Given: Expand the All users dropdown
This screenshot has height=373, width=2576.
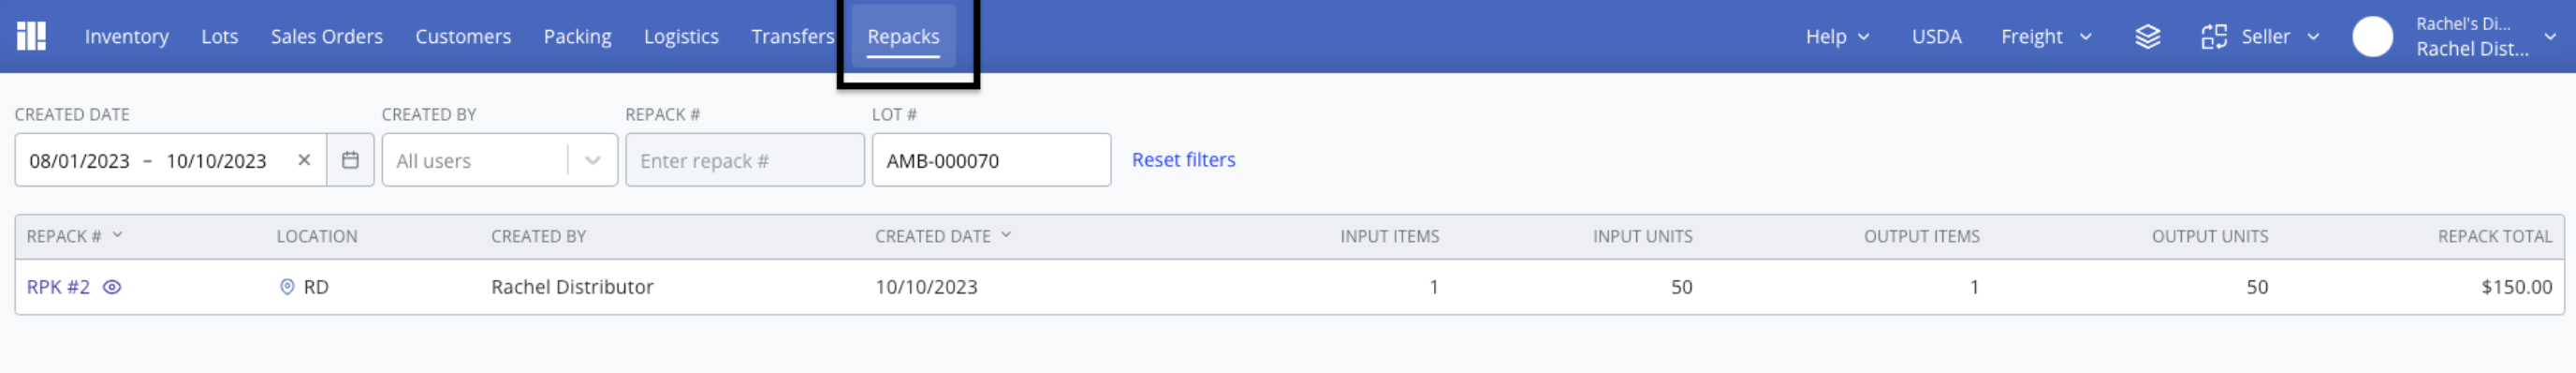Looking at the screenshot, I should [x=592, y=160].
